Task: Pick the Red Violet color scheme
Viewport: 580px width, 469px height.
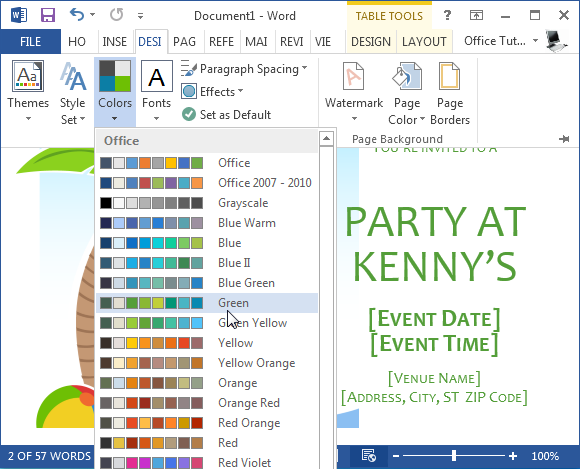Action: click(x=207, y=462)
